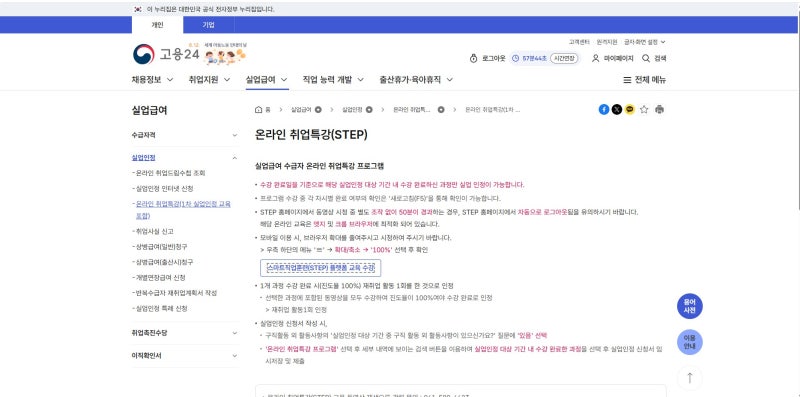The height and width of the screenshot is (397, 800).
Task: Open the 실업급여 top menu
Action: pos(266,80)
